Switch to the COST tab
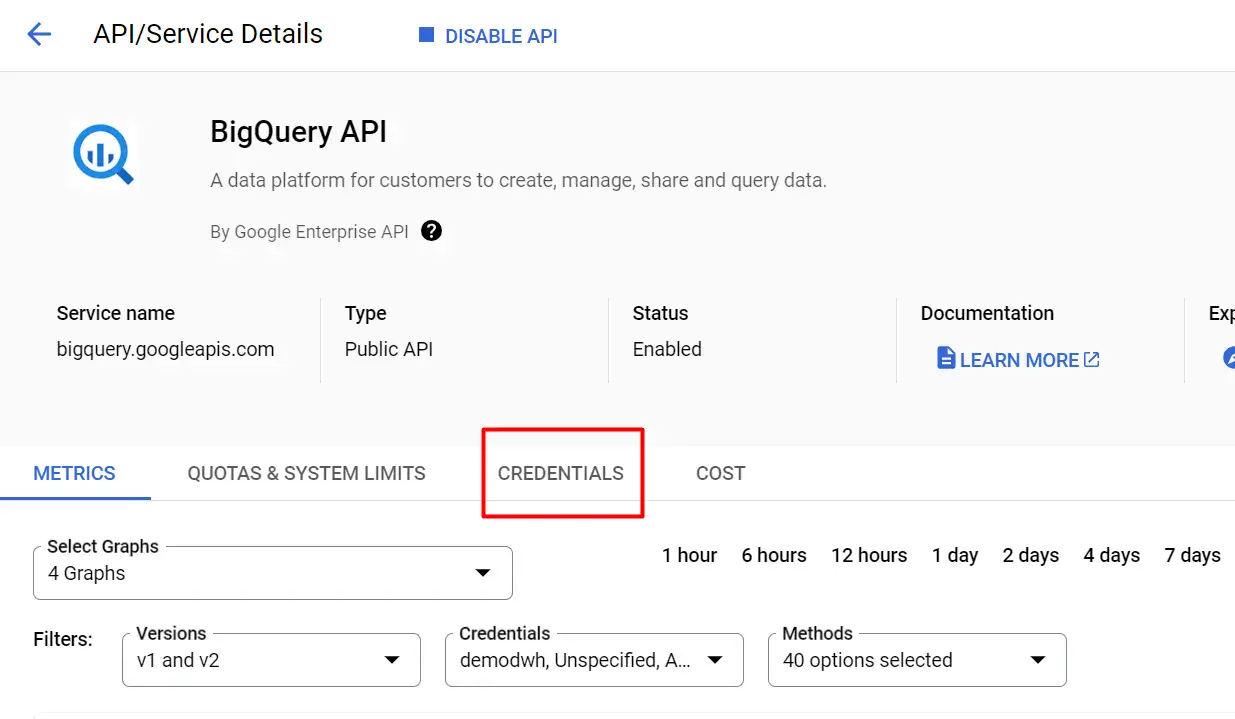 (721, 473)
